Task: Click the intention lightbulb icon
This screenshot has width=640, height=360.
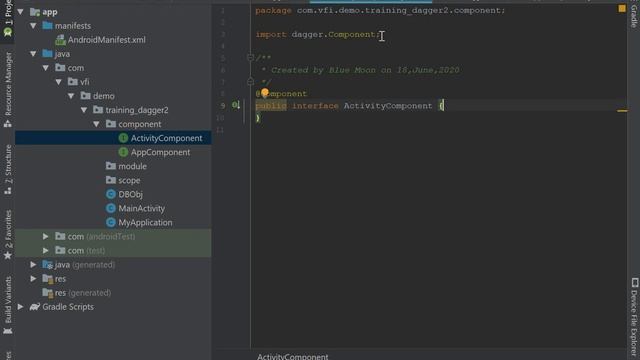Action: [x=265, y=93]
